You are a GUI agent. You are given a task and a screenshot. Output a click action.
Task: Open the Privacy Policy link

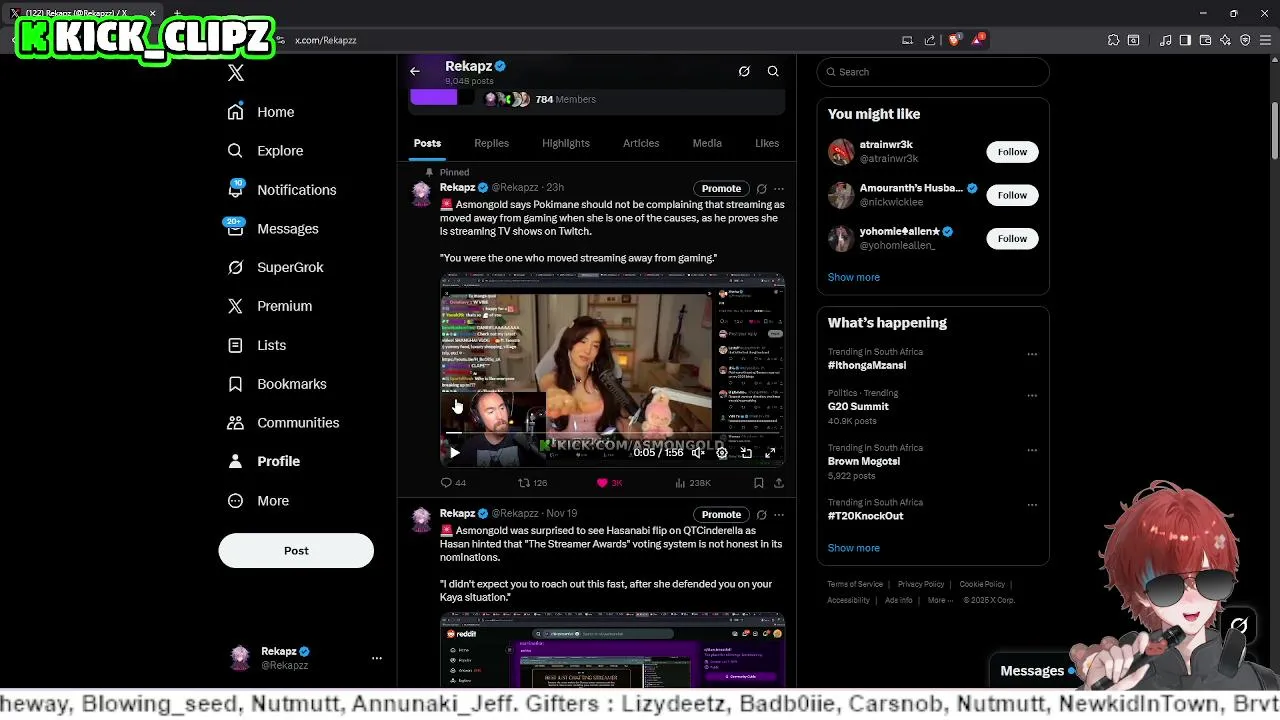coord(921,584)
